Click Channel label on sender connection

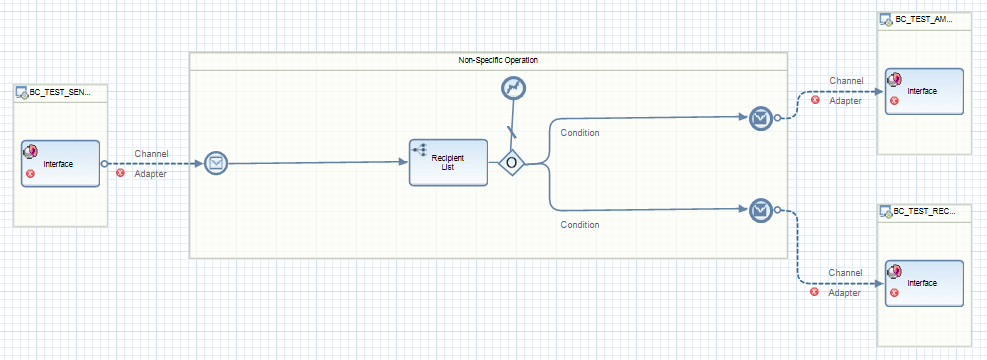(x=152, y=154)
